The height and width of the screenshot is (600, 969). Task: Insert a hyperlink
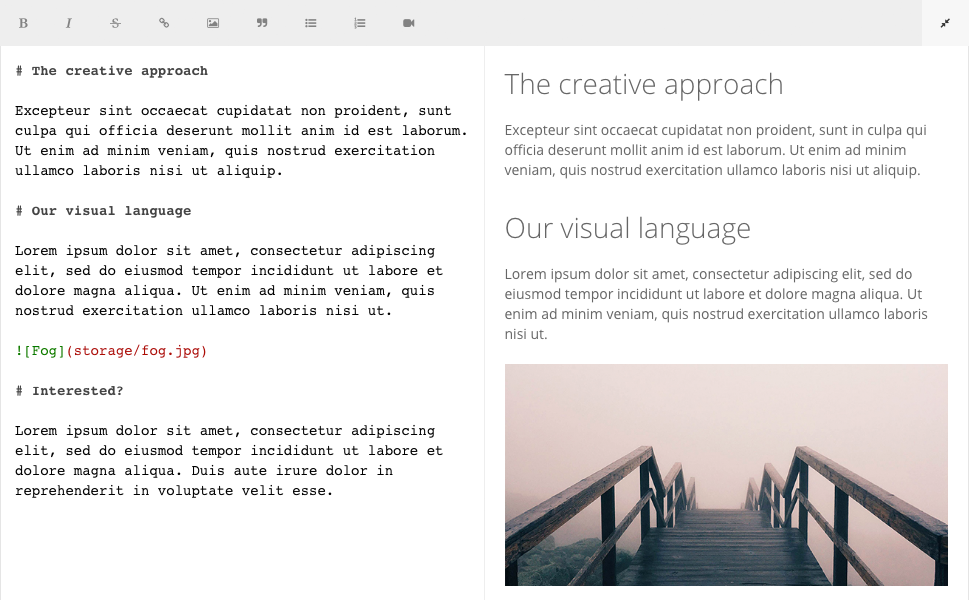point(164,23)
